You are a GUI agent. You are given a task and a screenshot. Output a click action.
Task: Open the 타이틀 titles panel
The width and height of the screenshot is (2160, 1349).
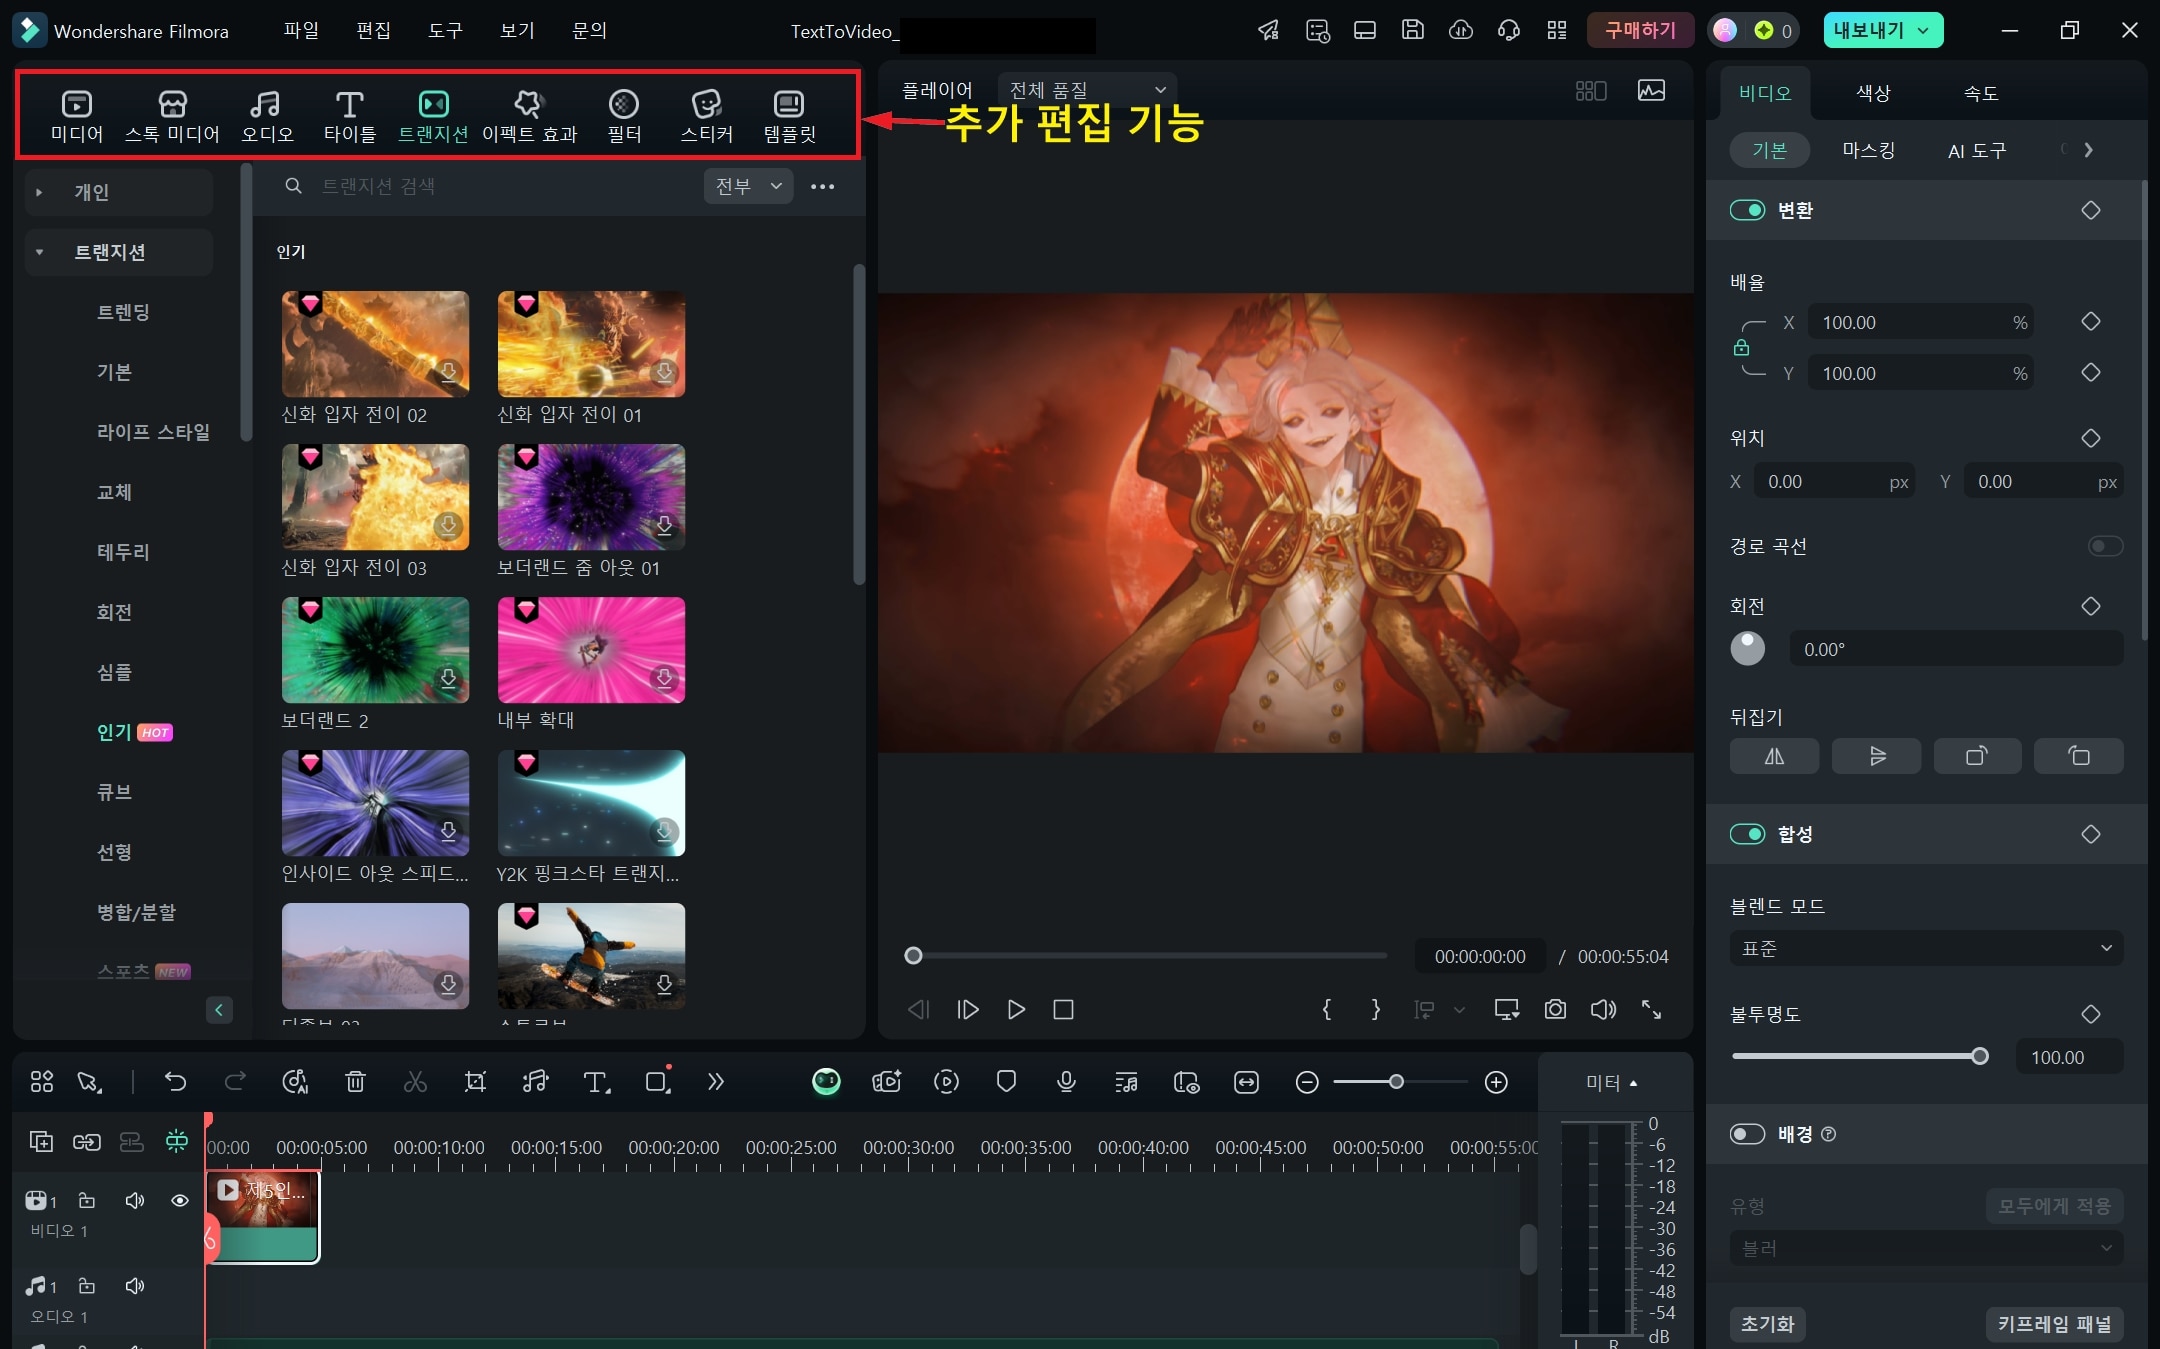[x=349, y=116]
